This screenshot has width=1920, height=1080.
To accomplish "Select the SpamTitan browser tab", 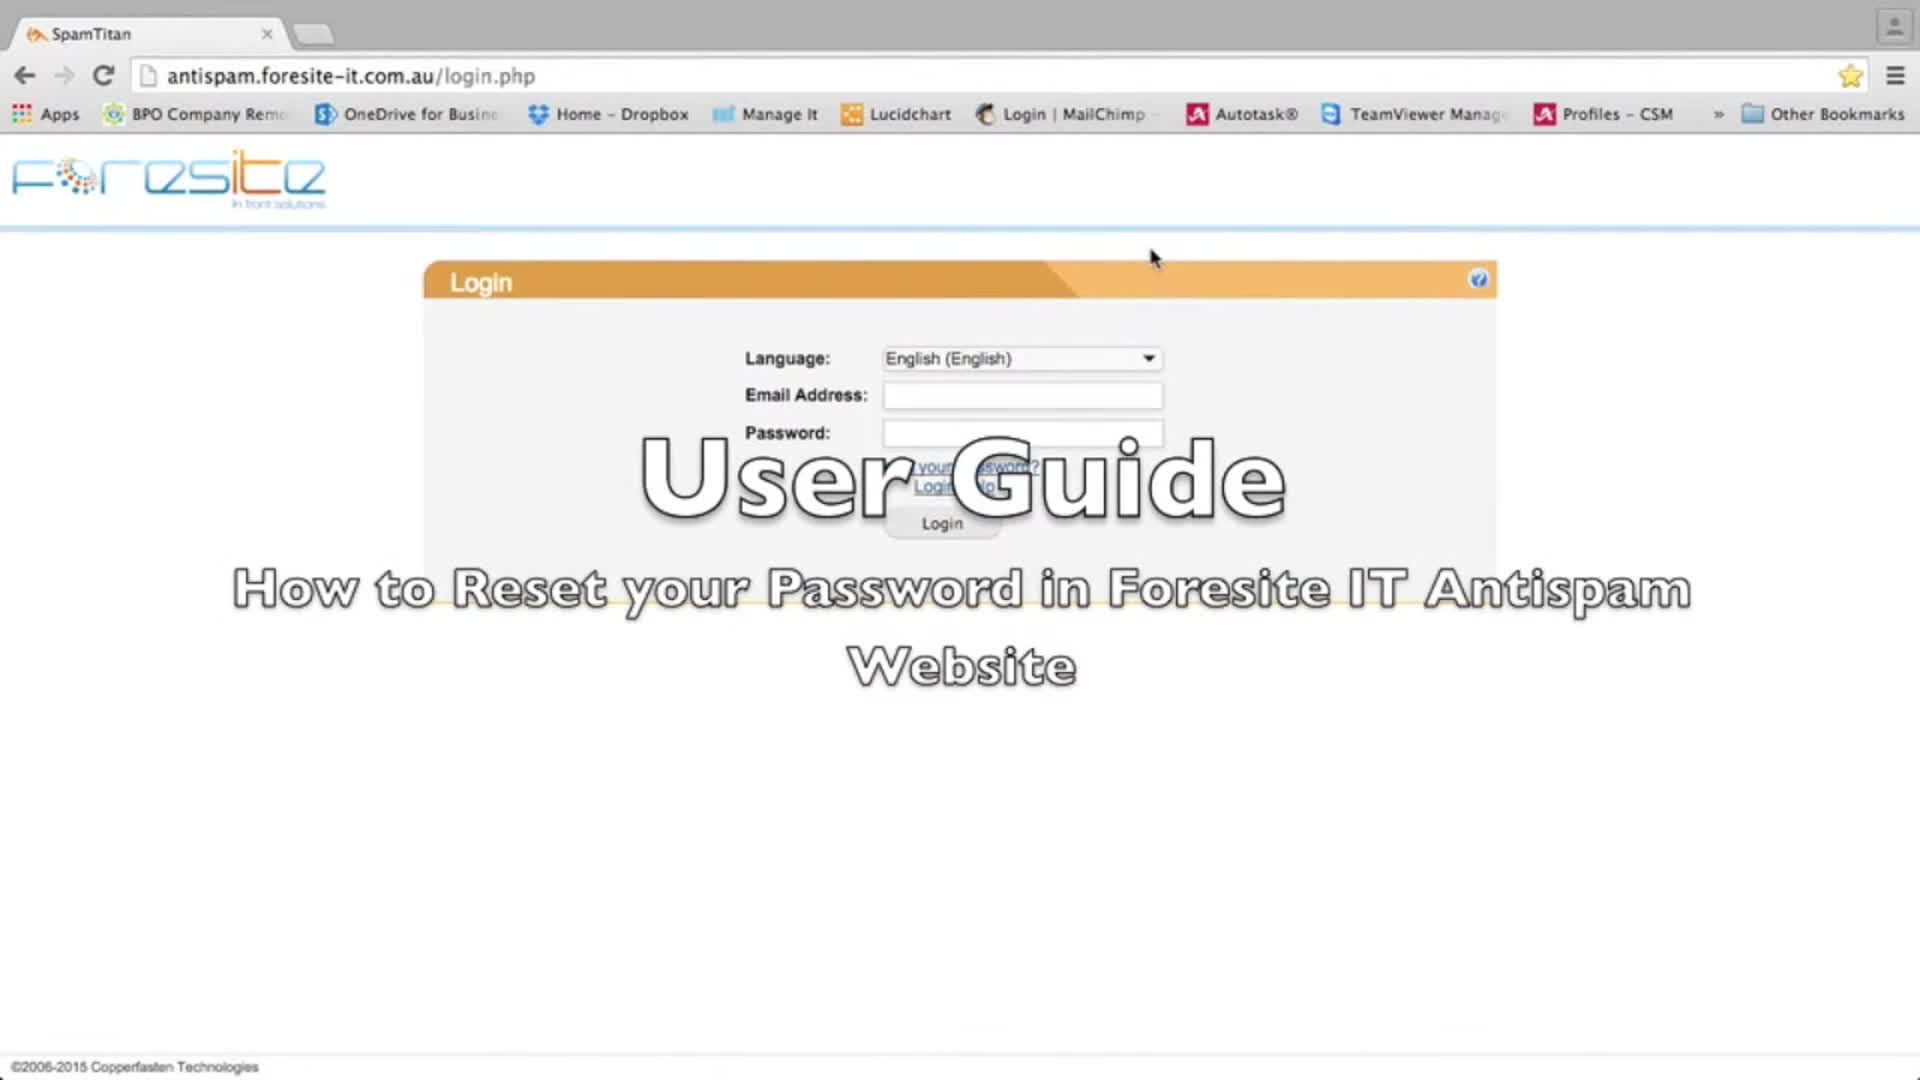I will pyautogui.click(x=150, y=34).
